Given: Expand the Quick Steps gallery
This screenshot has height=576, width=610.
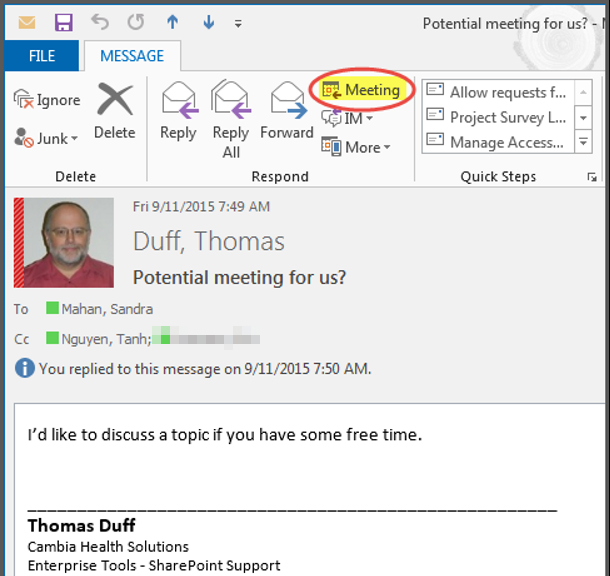Looking at the screenshot, I should point(584,141).
